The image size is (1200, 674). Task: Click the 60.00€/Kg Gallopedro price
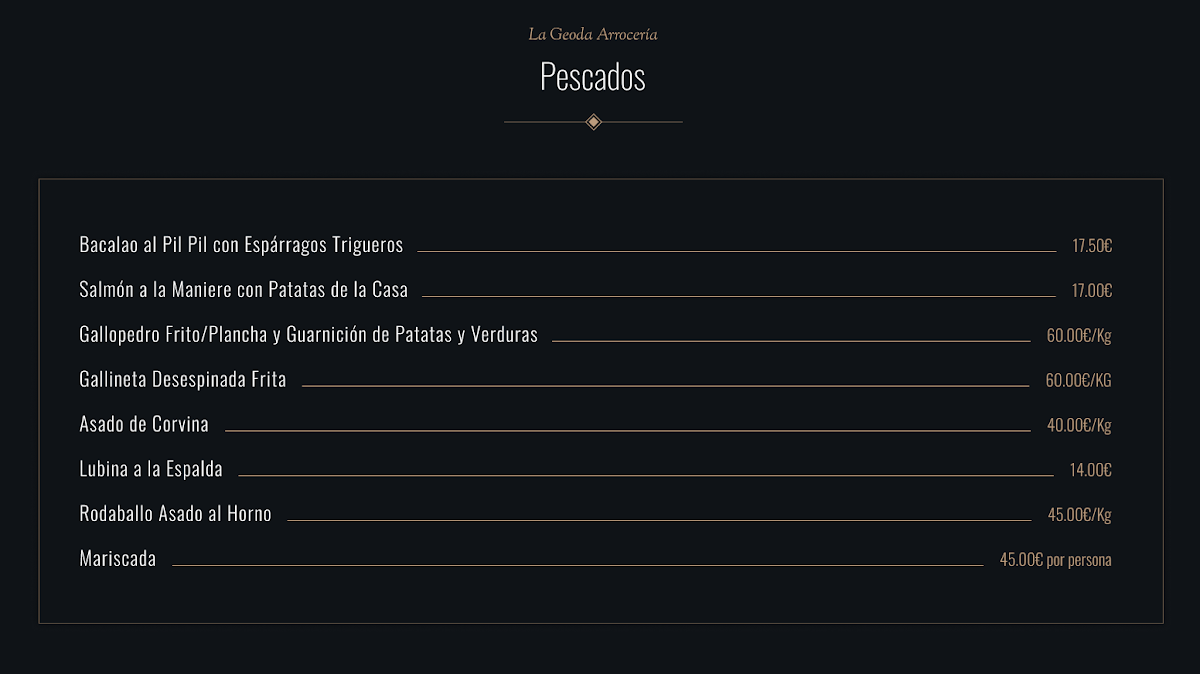click(x=1079, y=336)
